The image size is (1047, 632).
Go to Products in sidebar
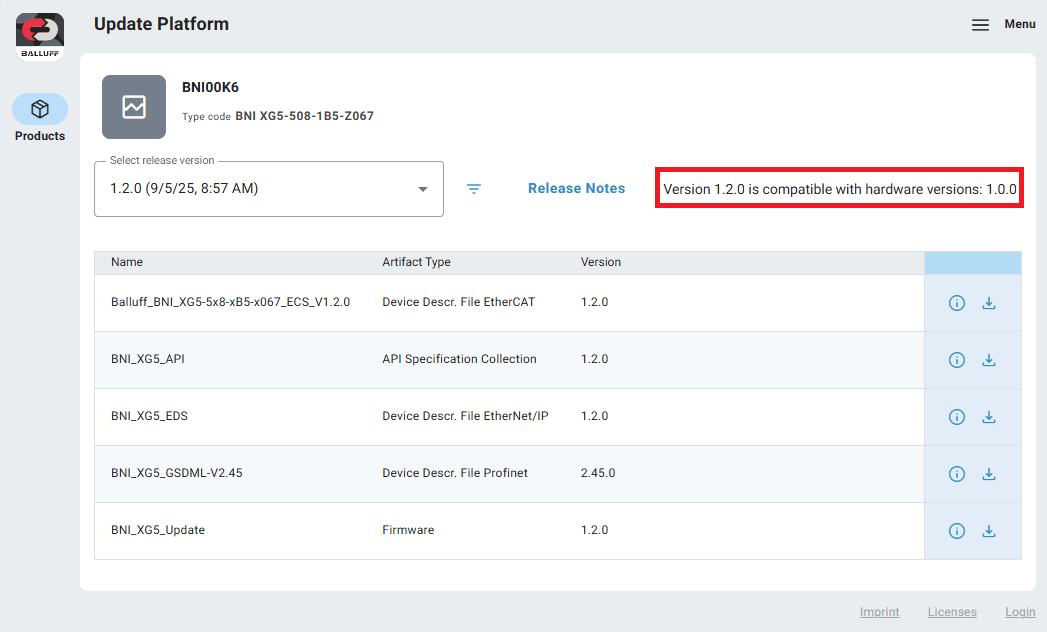pos(40,118)
